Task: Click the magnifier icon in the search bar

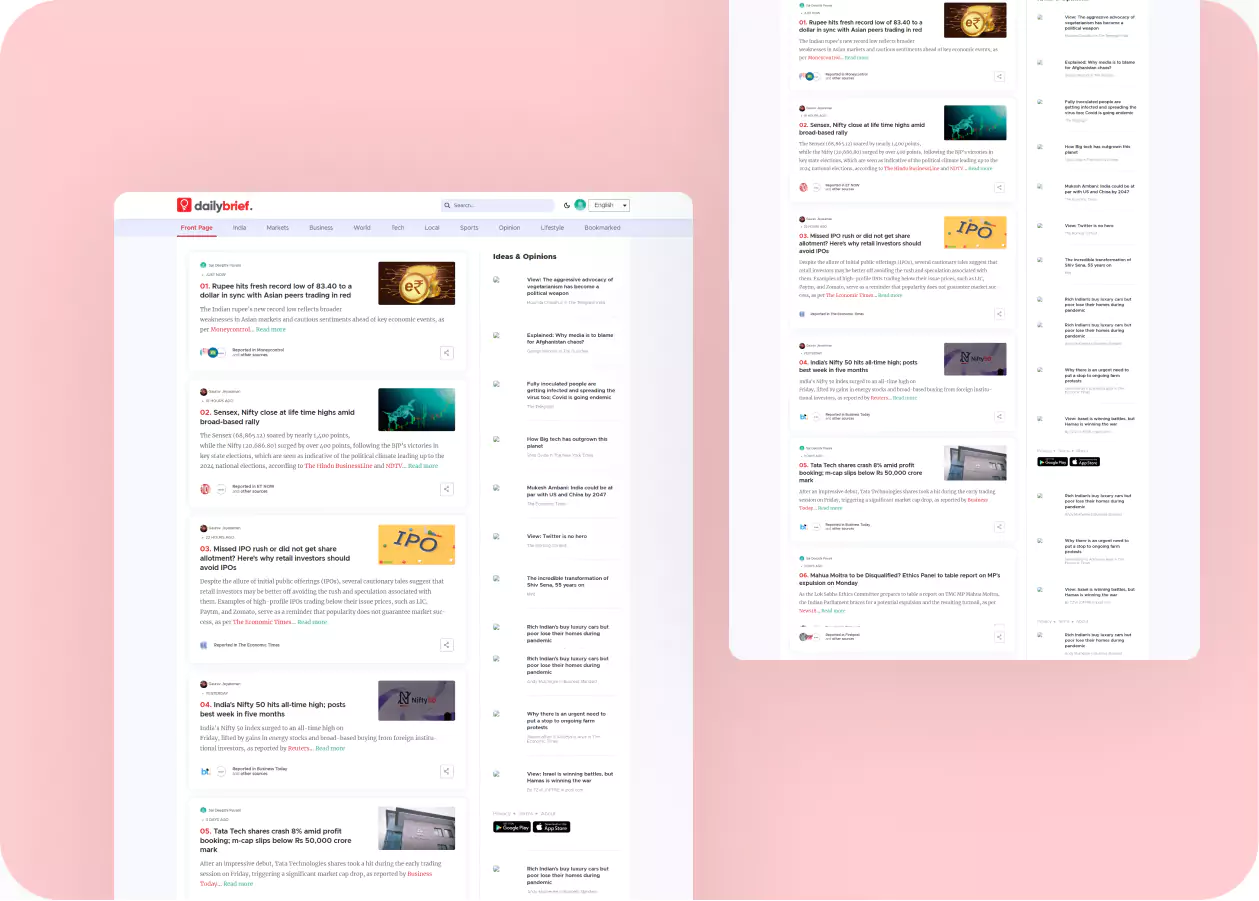Action: (x=448, y=205)
